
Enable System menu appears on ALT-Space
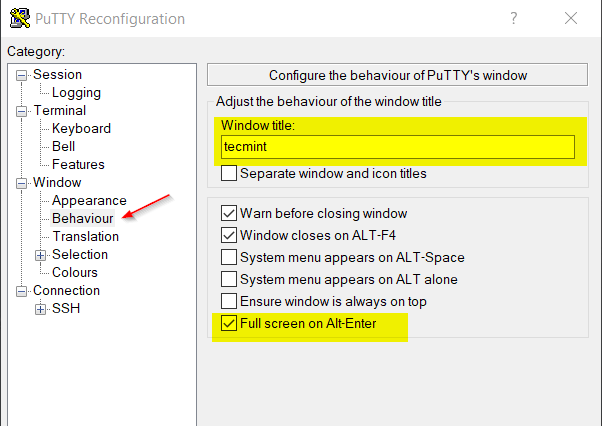coord(230,258)
